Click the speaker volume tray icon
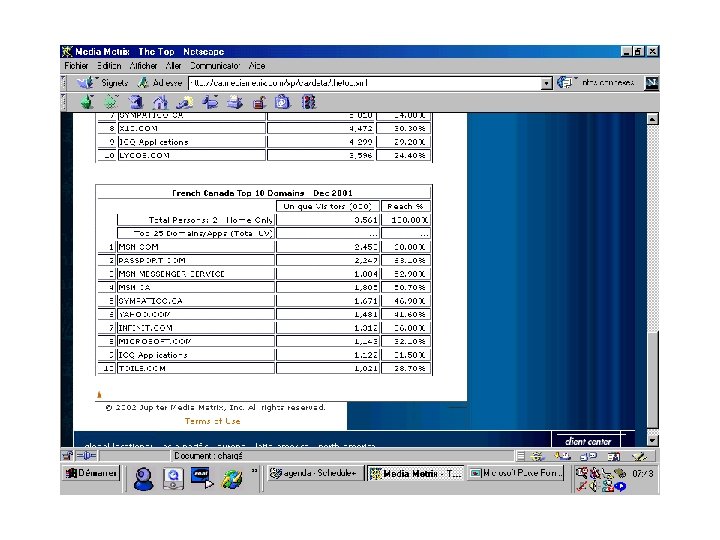Image resolution: width=720 pixels, height=540 pixels. pos(594,486)
